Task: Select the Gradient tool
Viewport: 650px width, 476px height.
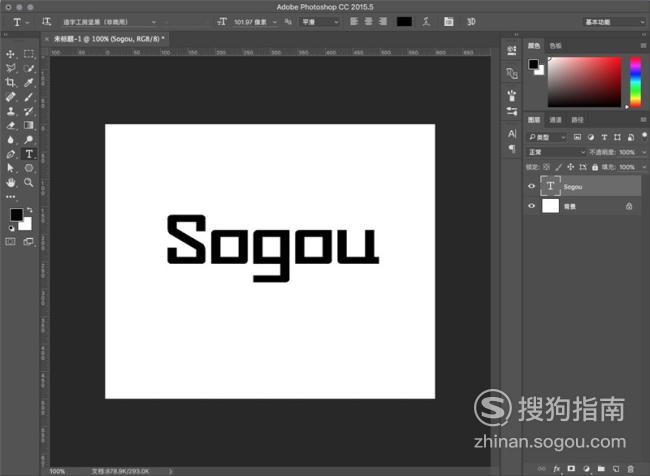Action: coord(29,125)
